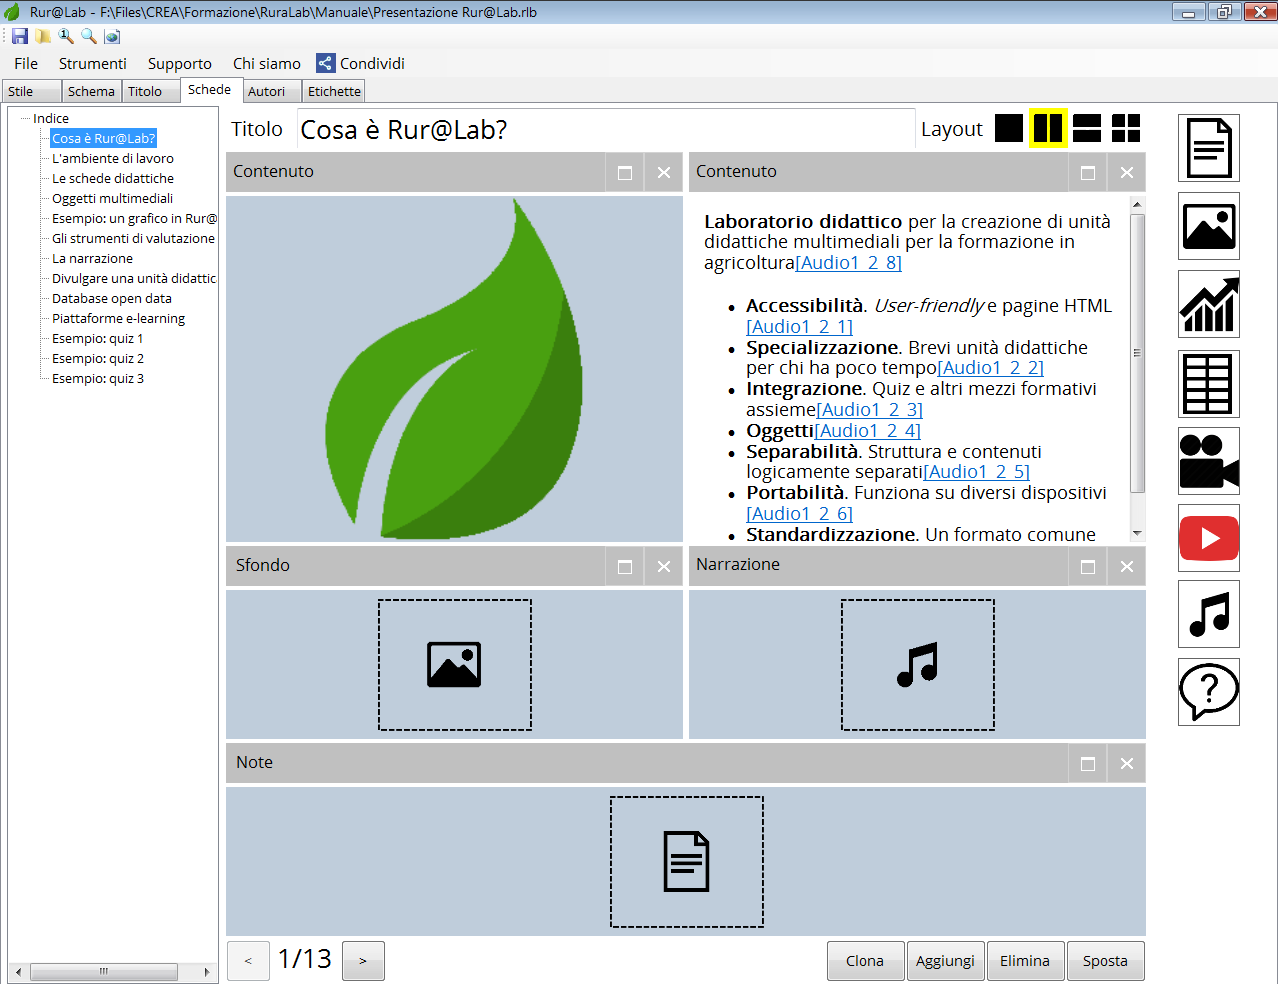Click the globe page export toolbar icon
Viewport: 1278px width, 984px height.
(112, 36)
